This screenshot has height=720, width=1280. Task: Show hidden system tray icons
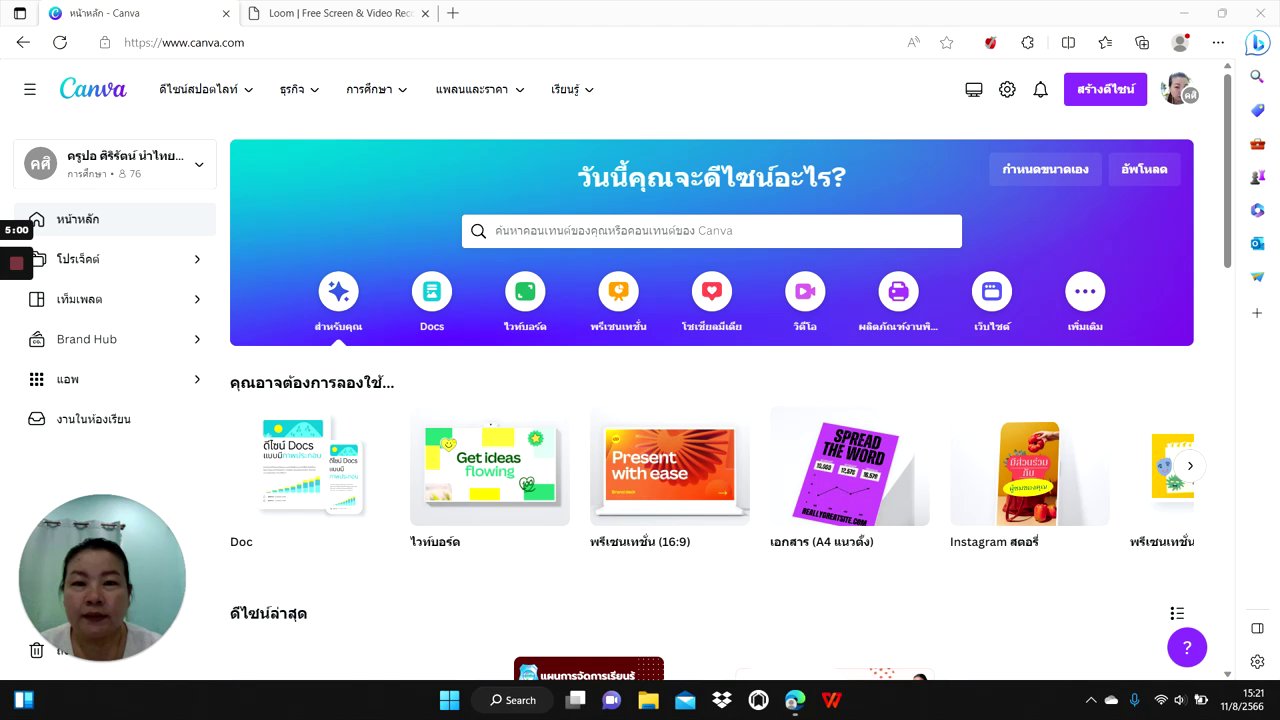pyautogui.click(x=1090, y=700)
